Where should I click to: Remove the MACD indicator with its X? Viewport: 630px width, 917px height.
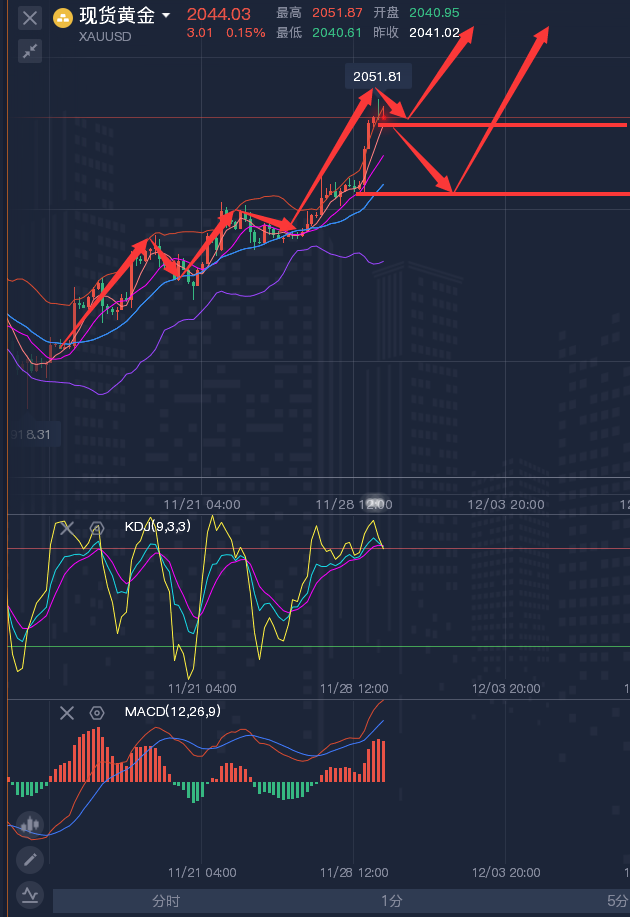click(67, 713)
